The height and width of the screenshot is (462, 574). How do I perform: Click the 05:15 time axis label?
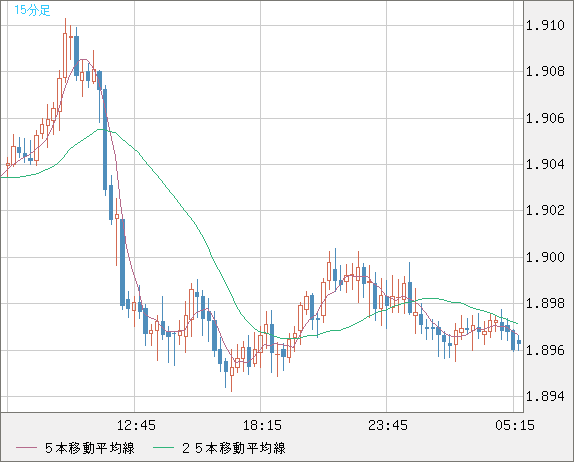click(x=515, y=425)
